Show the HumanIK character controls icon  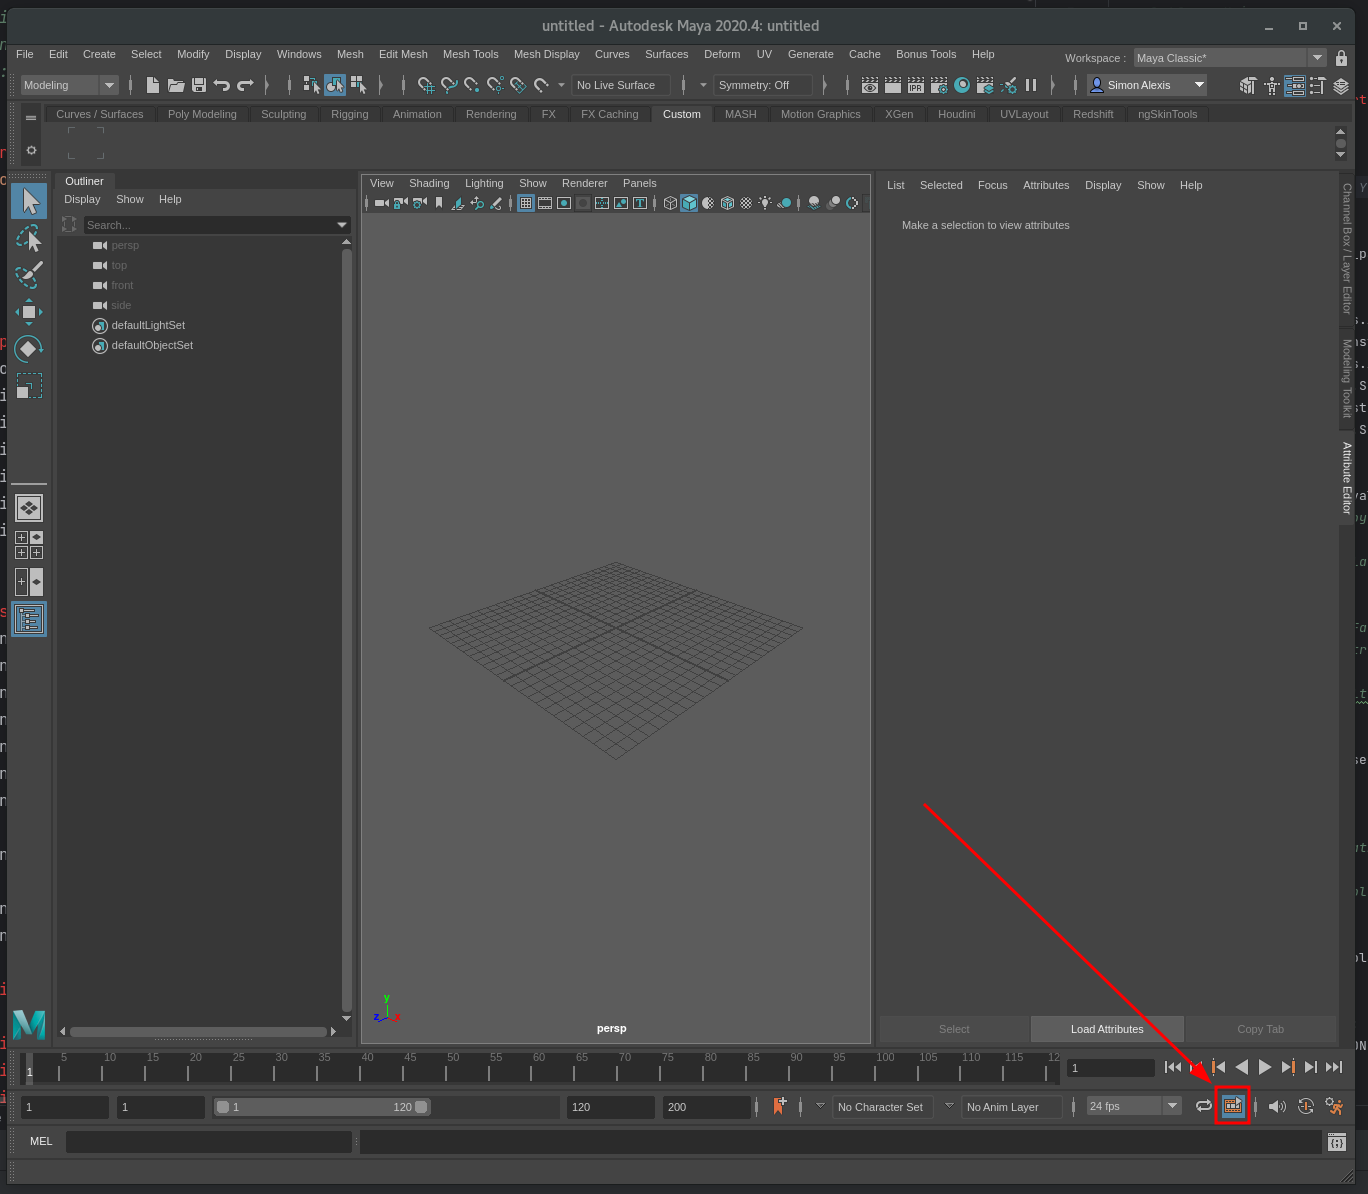(x=1271, y=85)
